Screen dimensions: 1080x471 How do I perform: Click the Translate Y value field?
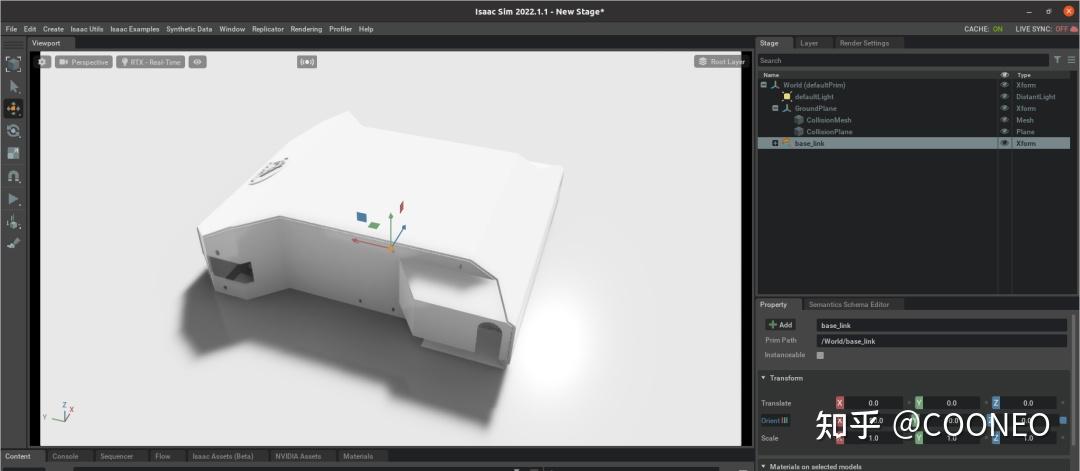[x=951, y=403]
